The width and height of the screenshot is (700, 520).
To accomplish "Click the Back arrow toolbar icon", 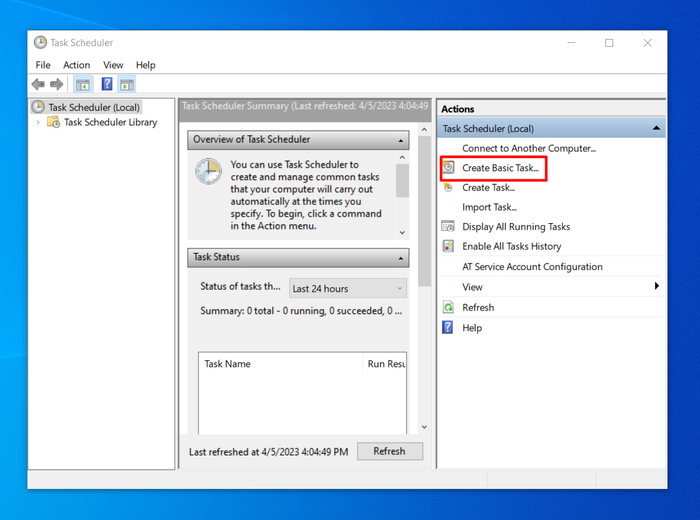I will click(38, 84).
